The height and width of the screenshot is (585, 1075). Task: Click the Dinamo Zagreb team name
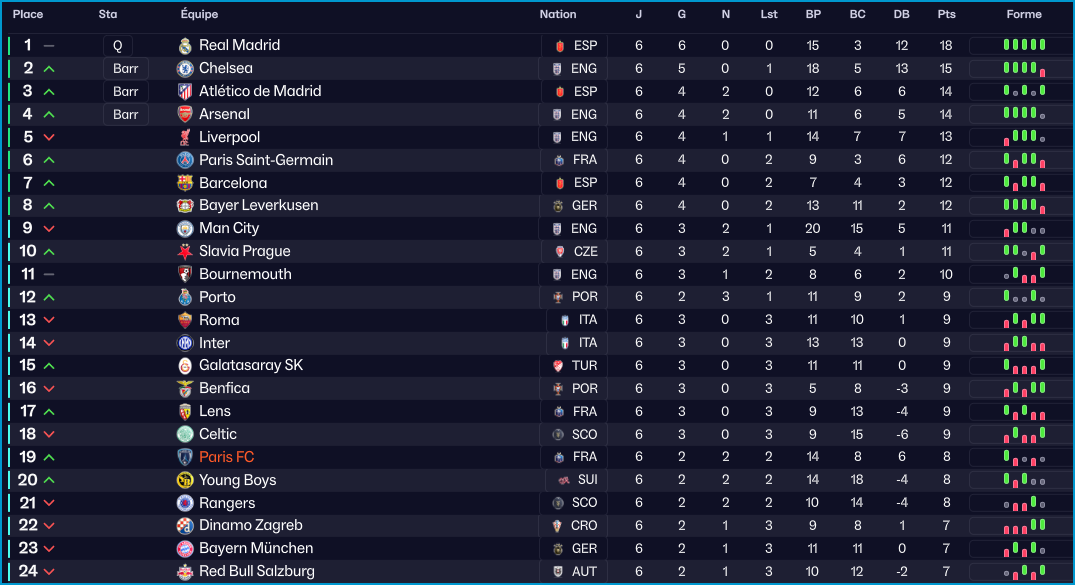(250, 525)
